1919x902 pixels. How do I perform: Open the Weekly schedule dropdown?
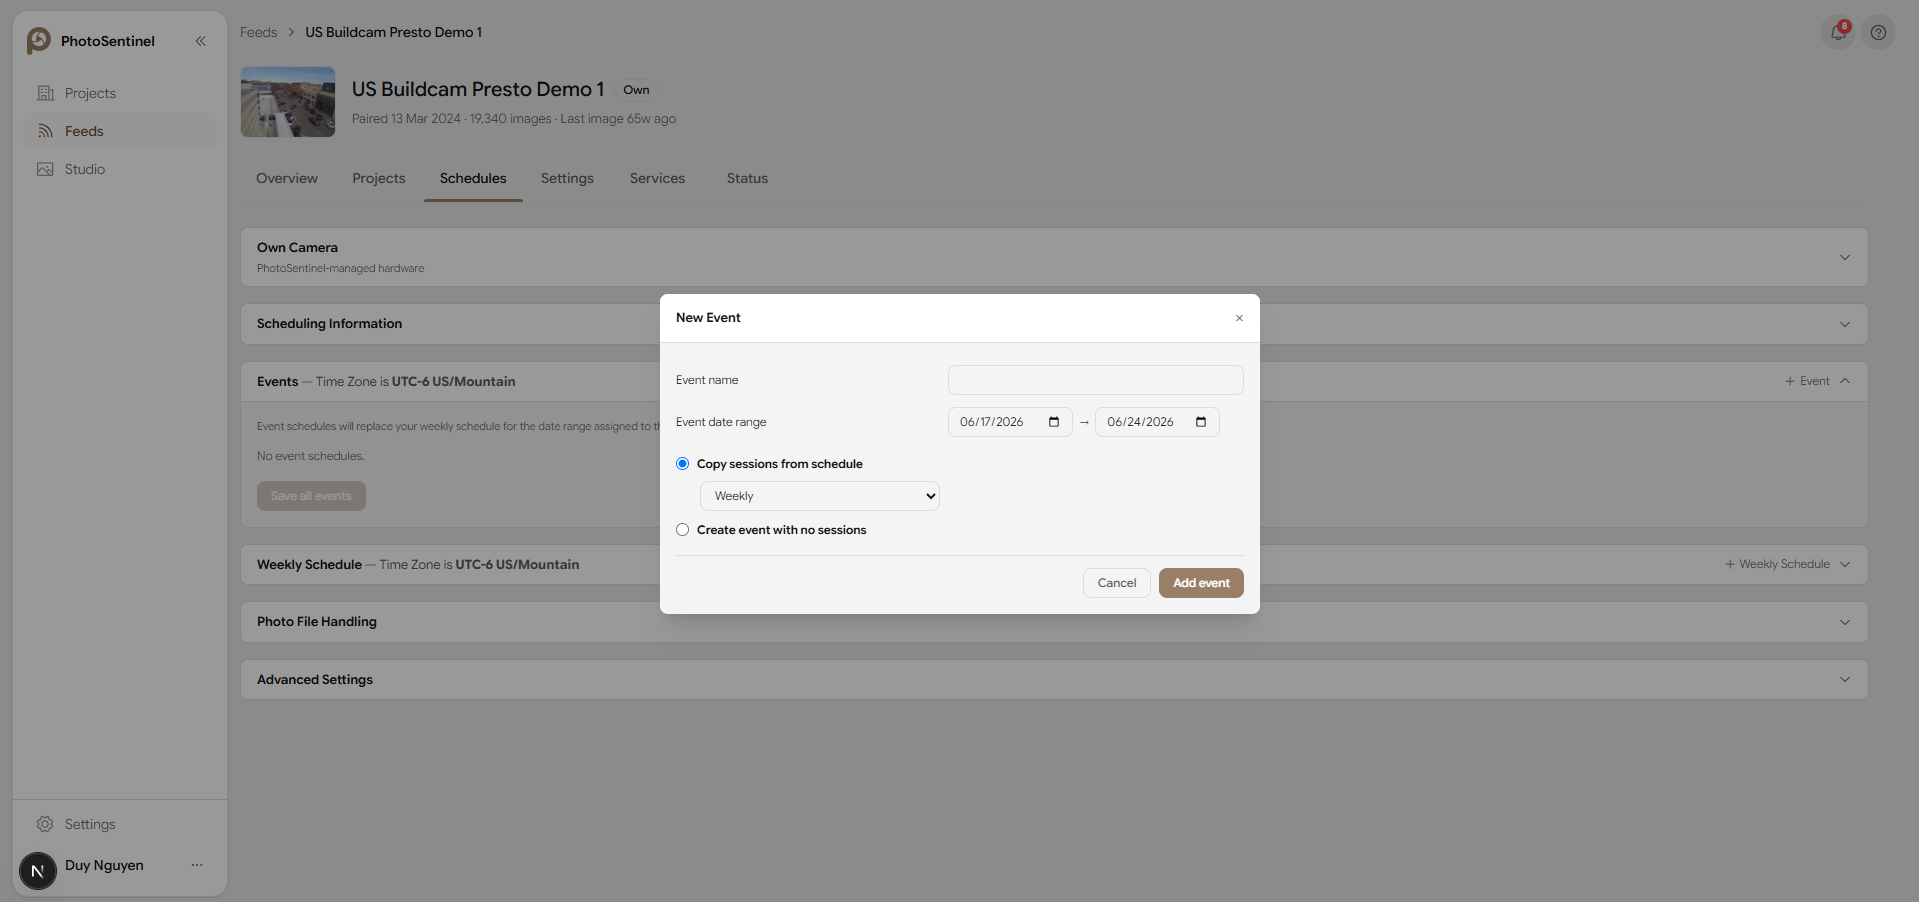[x=820, y=496]
